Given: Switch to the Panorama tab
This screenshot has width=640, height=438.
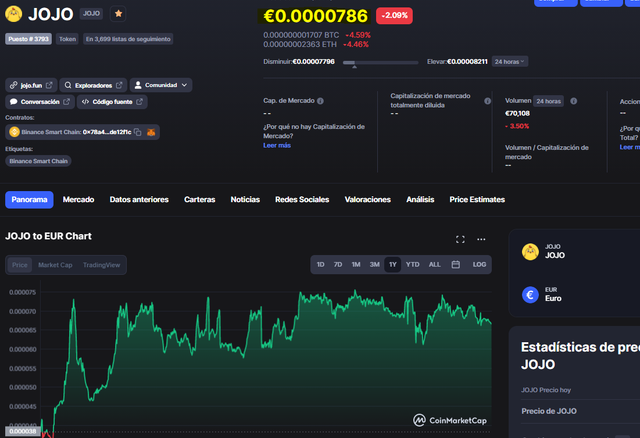Looking at the screenshot, I should [29, 200].
